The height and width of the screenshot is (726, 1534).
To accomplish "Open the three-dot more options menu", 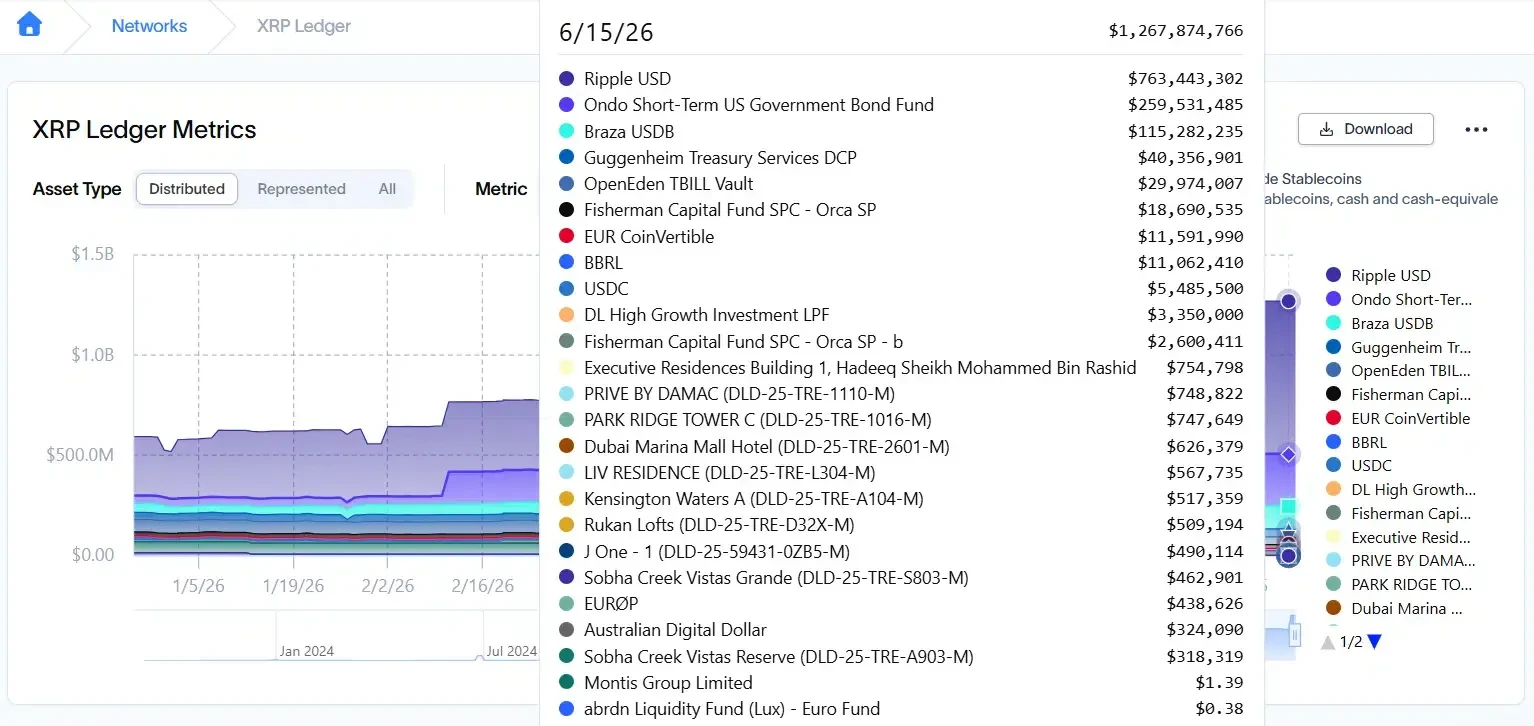I will click(1476, 129).
